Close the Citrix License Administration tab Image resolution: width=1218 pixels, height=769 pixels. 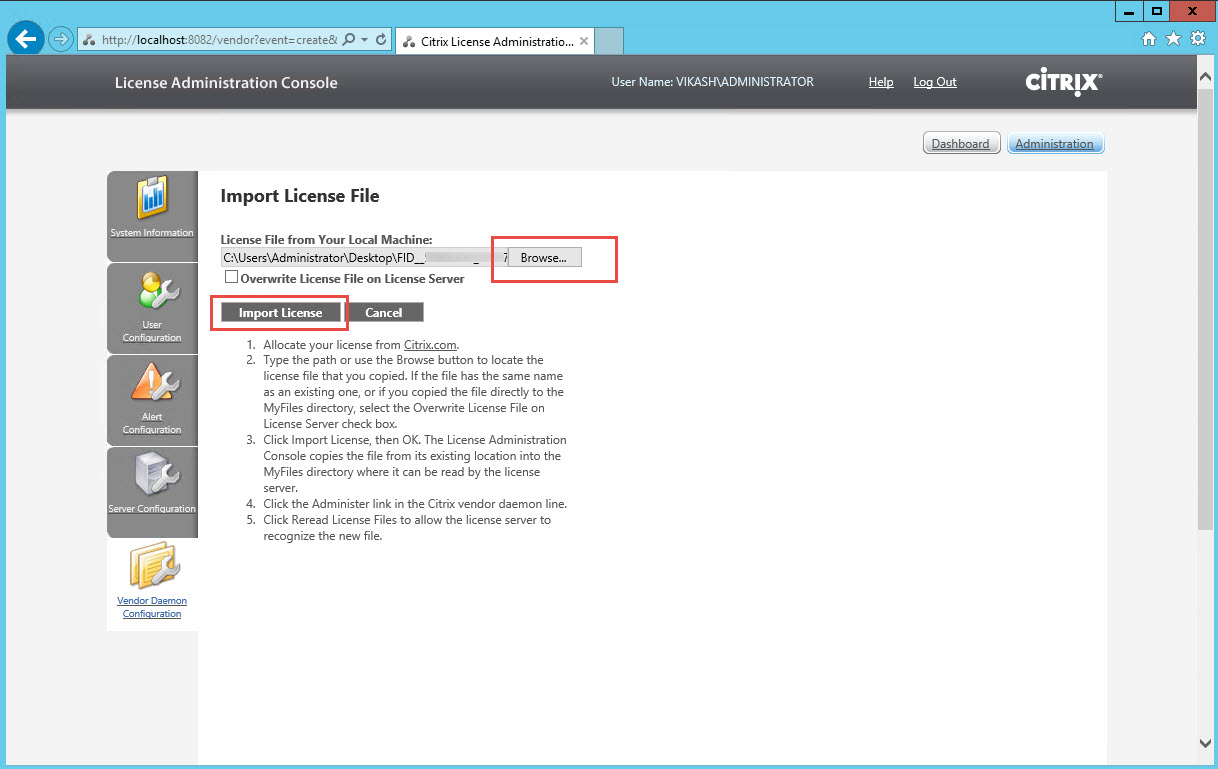584,41
